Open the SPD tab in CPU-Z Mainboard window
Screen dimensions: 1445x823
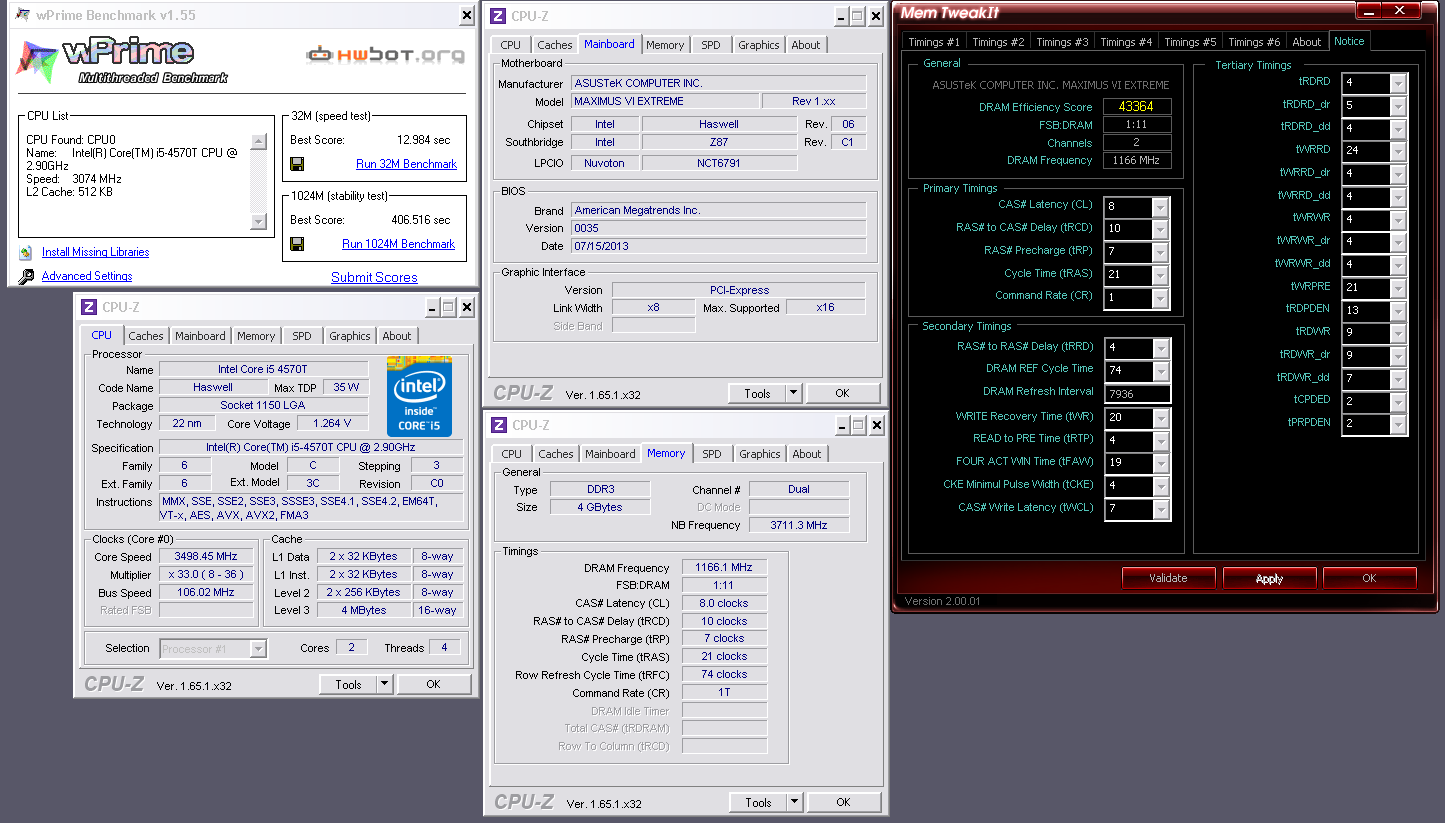click(710, 45)
